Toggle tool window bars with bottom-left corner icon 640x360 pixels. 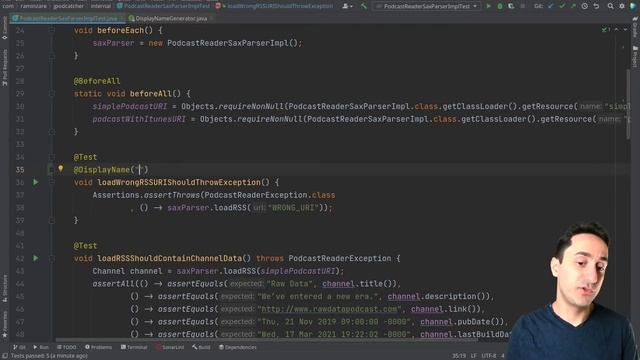[x=5, y=356]
